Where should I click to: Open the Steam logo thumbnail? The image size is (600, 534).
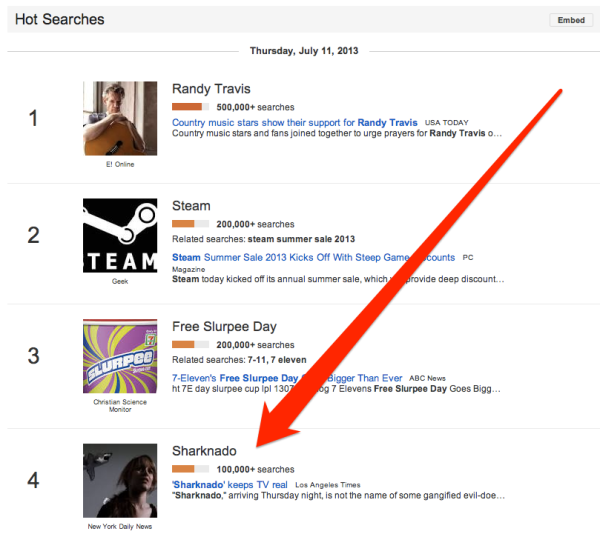point(120,235)
